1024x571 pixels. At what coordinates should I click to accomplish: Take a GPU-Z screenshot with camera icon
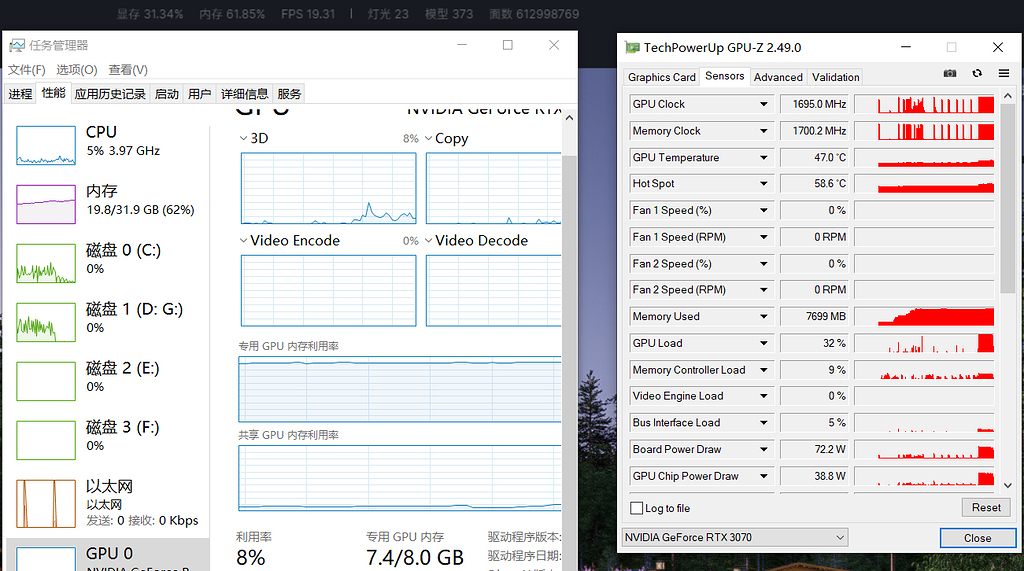[950, 73]
